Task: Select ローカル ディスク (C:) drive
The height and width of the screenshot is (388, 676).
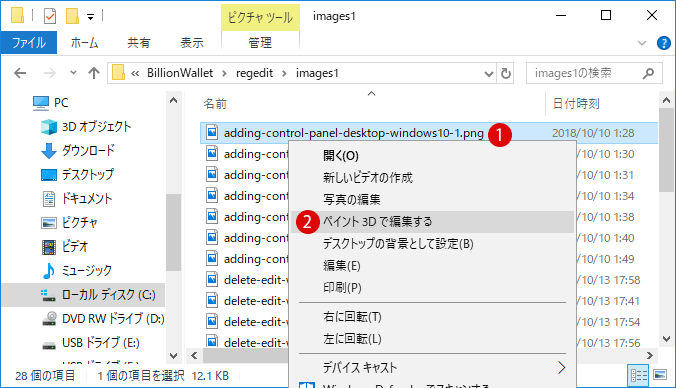Action: 83,294
